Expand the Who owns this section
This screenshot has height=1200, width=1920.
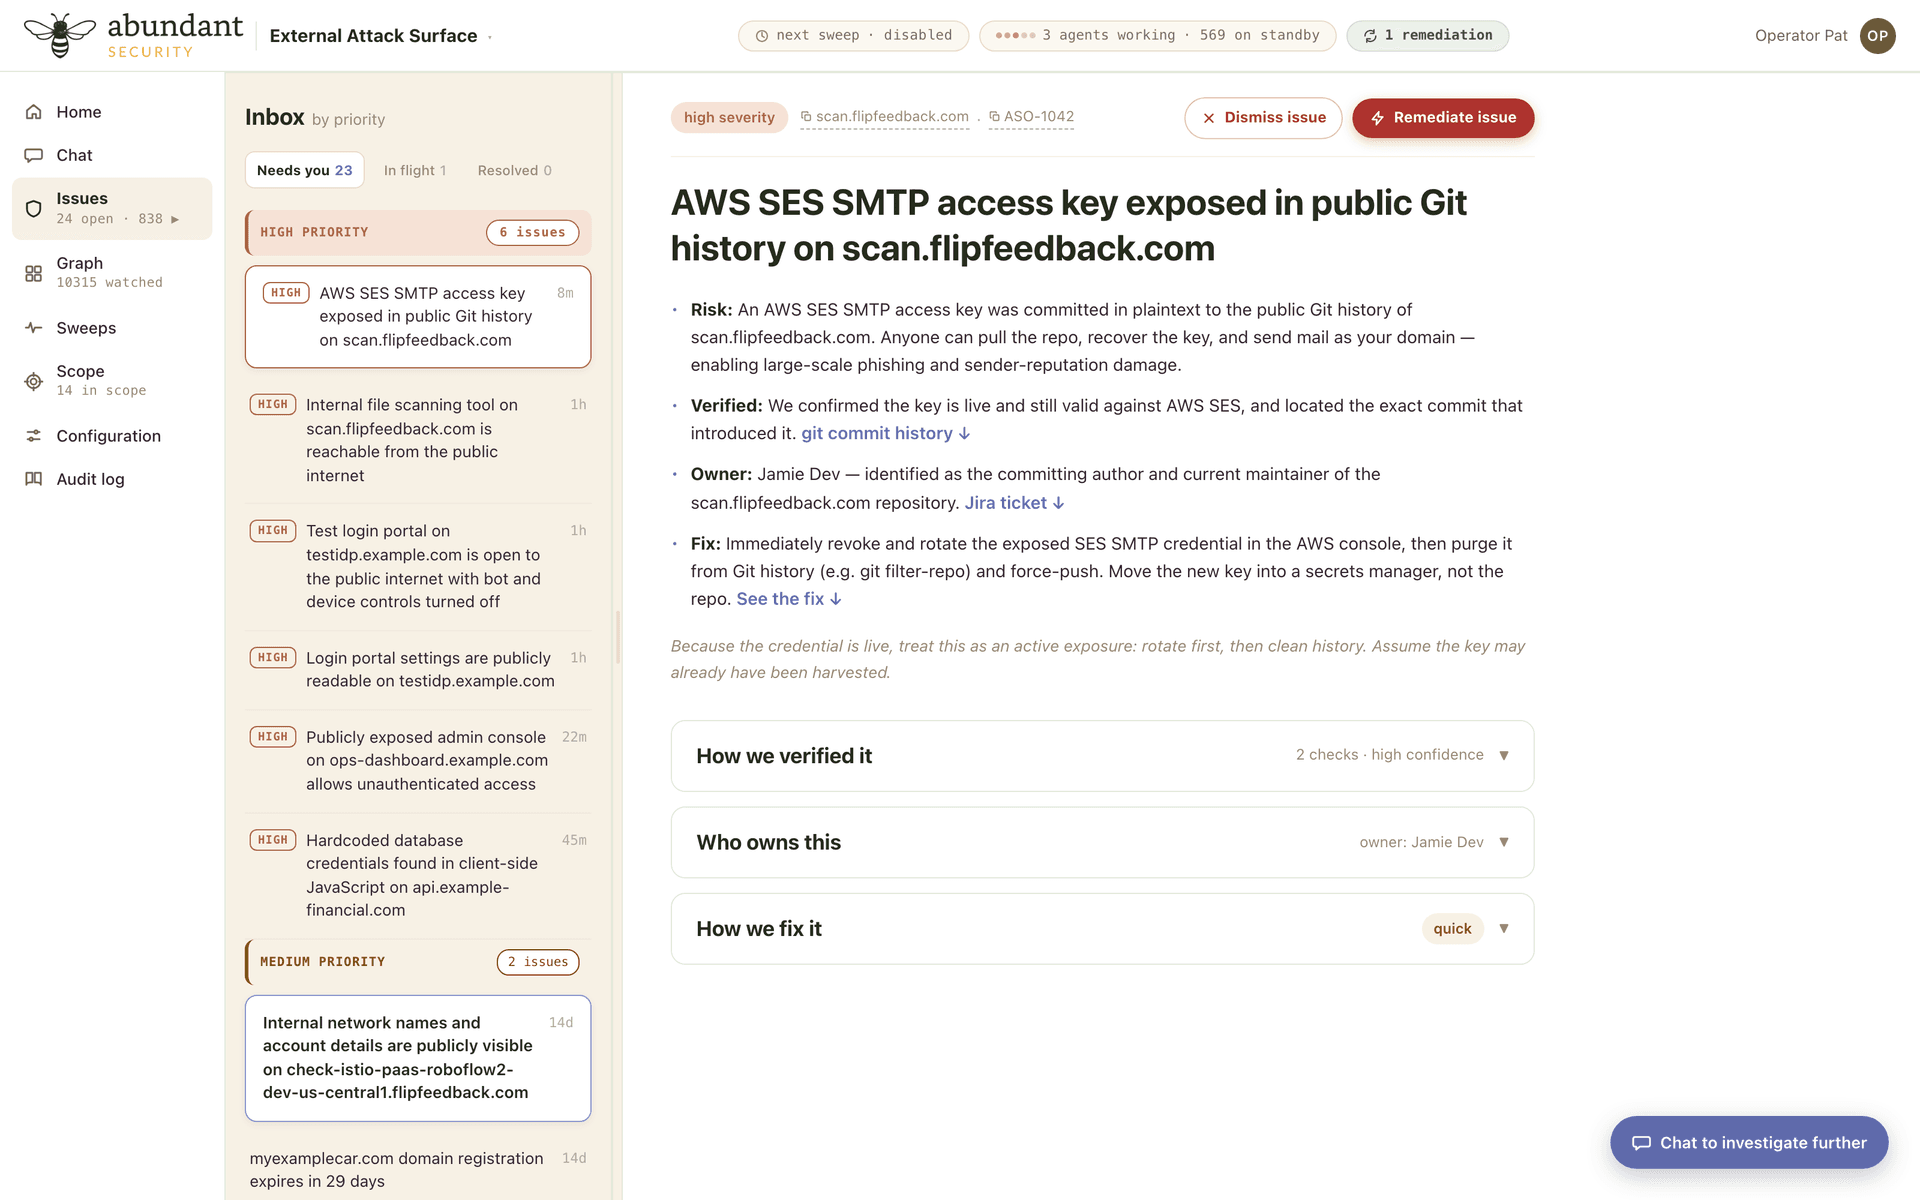1102,842
